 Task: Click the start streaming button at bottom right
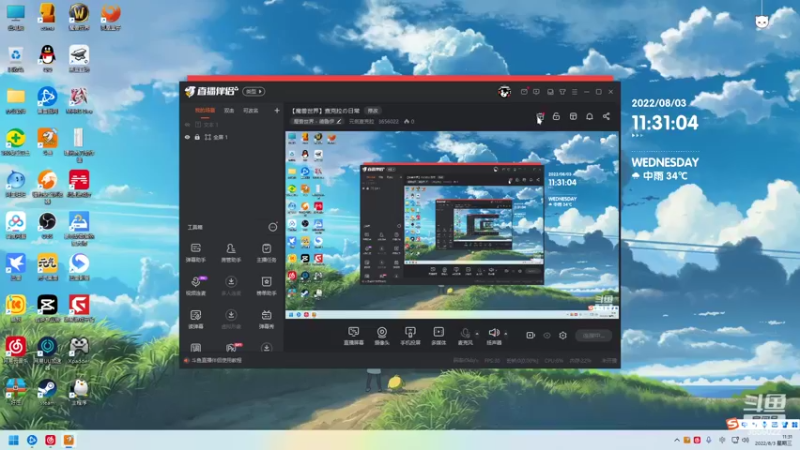(x=593, y=336)
